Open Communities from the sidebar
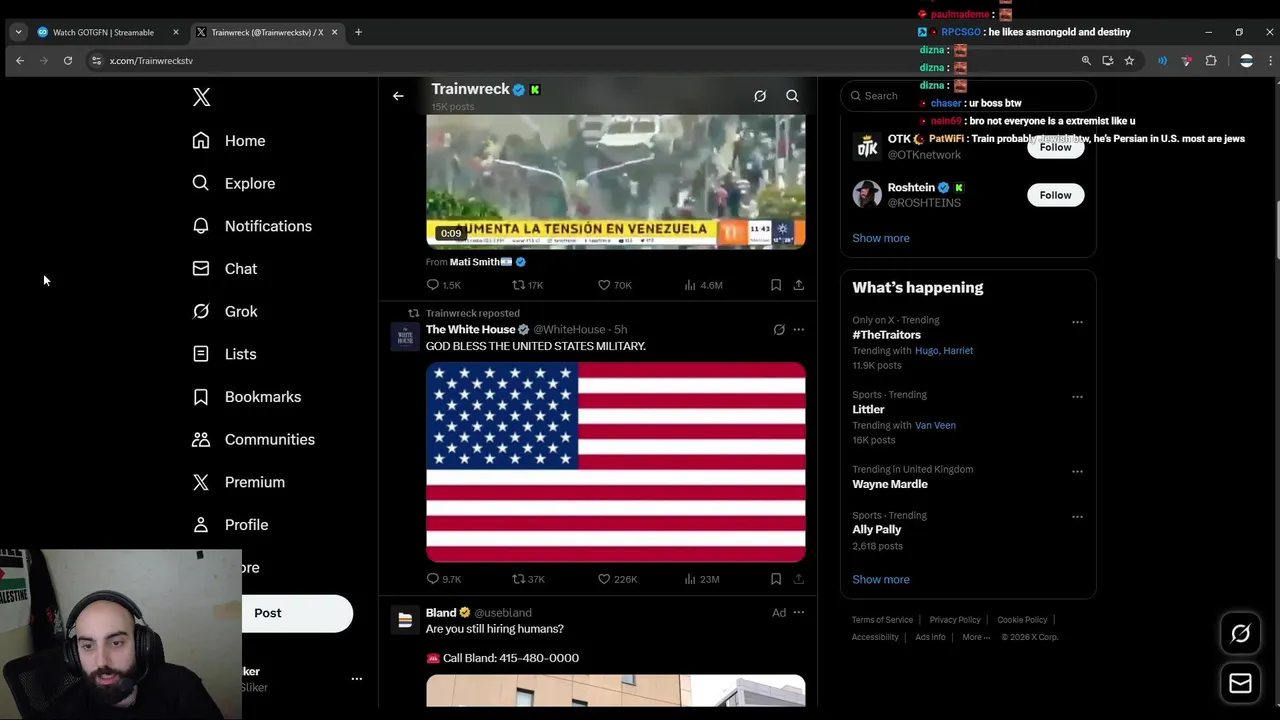This screenshot has width=1280, height=720. tap(254, 439)
